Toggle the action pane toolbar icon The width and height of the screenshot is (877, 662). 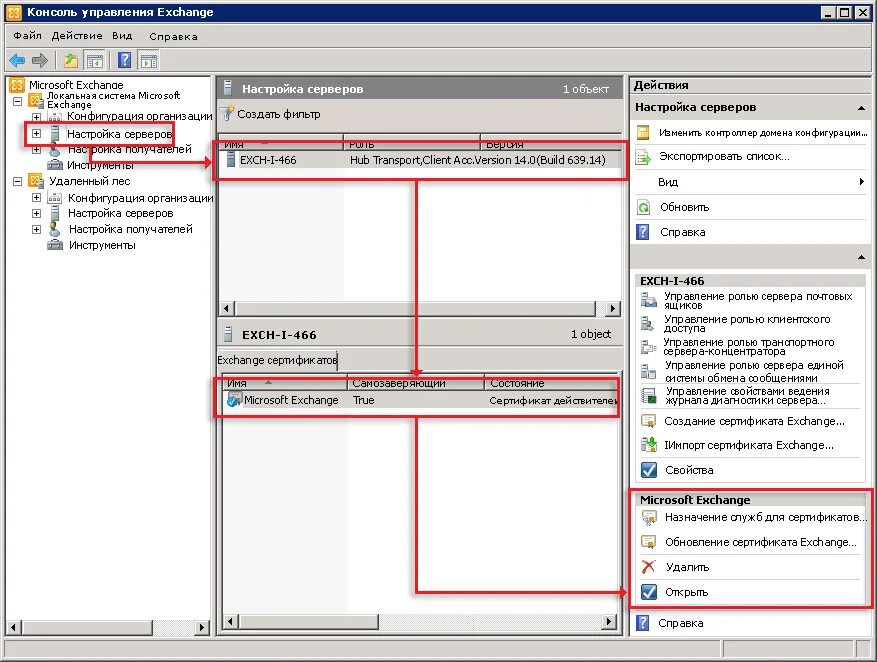pyautogui.click(x=149, y=60)
